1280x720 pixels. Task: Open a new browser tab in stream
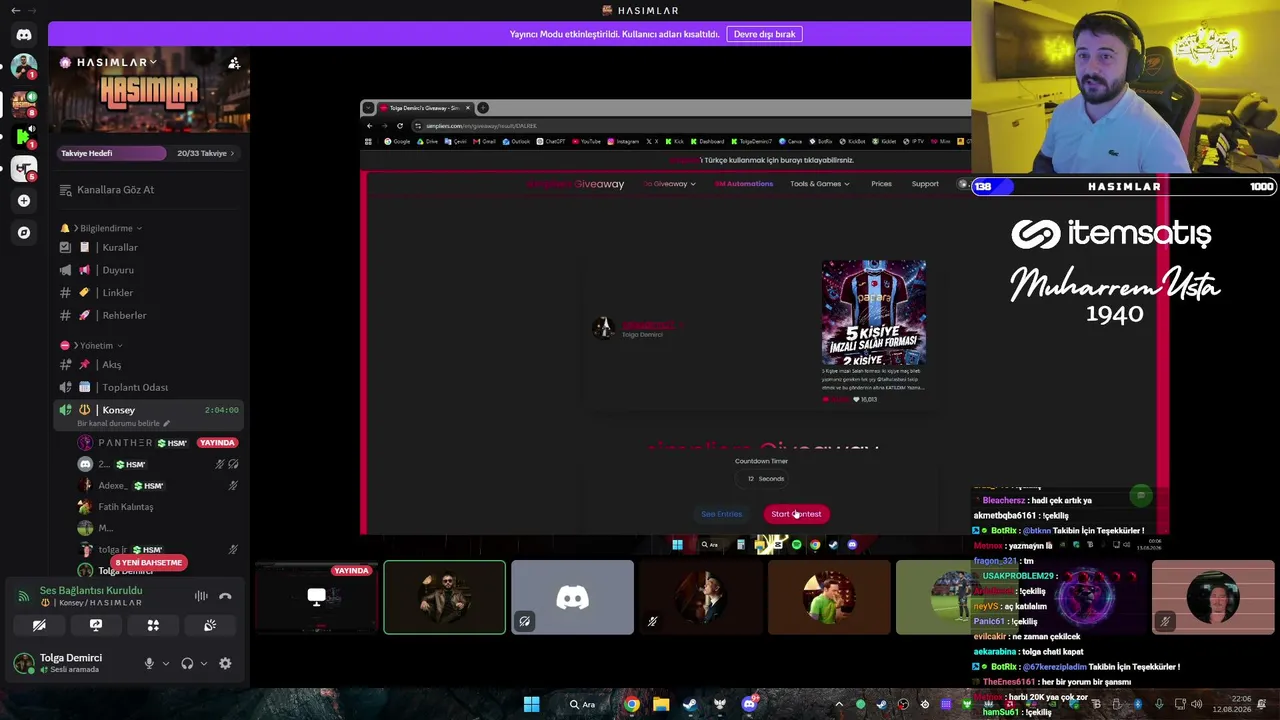coord(483,108)
